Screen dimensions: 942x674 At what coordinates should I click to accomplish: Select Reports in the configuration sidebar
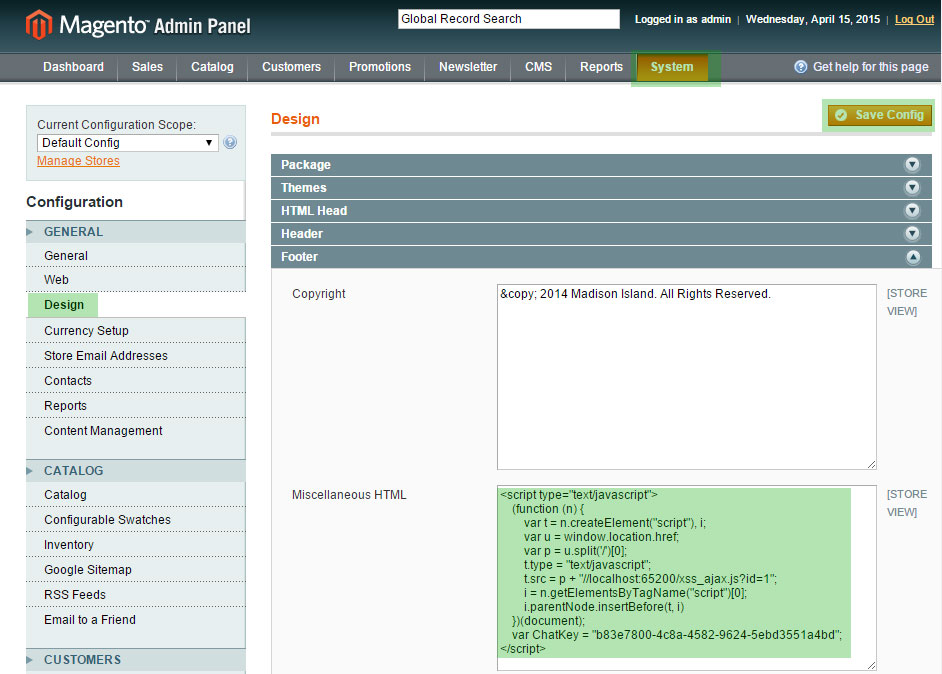tap(136, 406)
